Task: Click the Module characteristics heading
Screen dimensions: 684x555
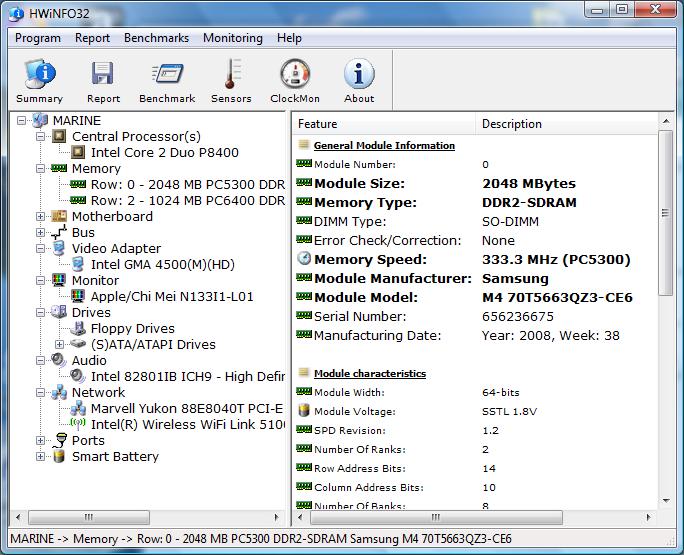Action: [369, 373]
